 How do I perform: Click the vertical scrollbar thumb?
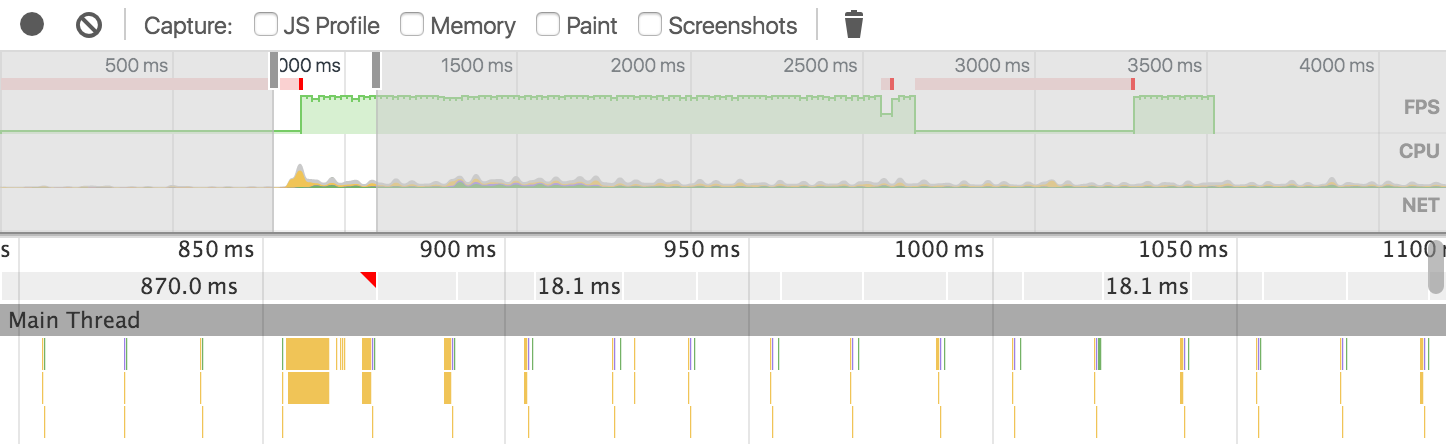click(x=1437, y=268)
